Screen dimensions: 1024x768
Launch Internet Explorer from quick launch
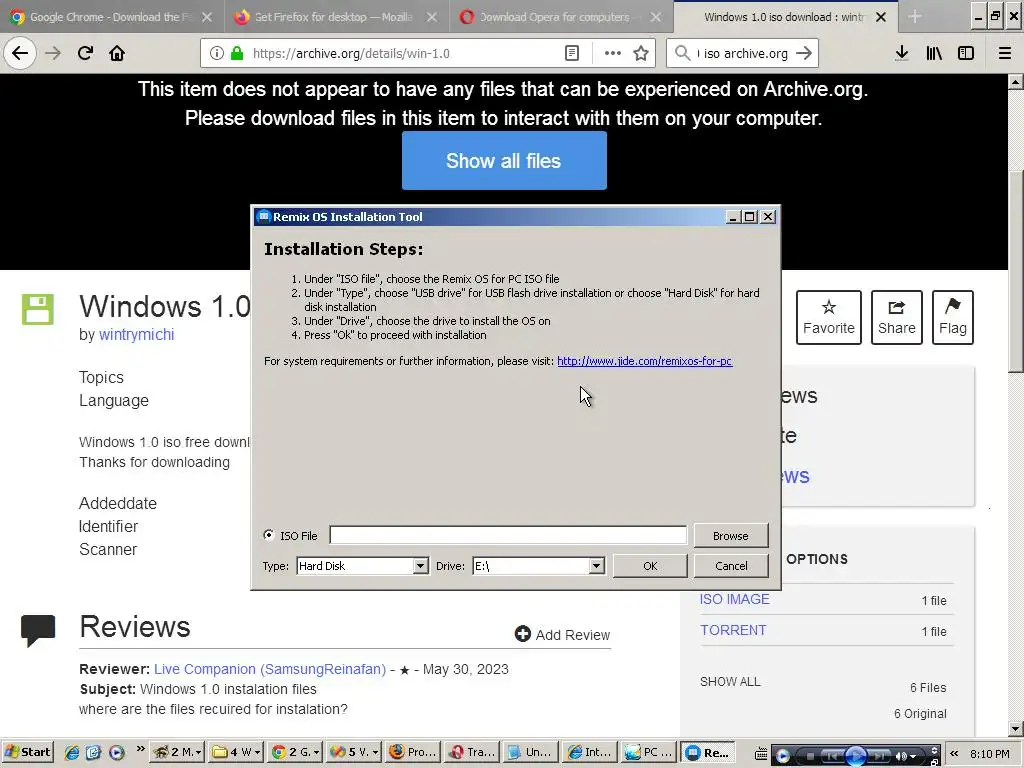[x=72, y=752]
